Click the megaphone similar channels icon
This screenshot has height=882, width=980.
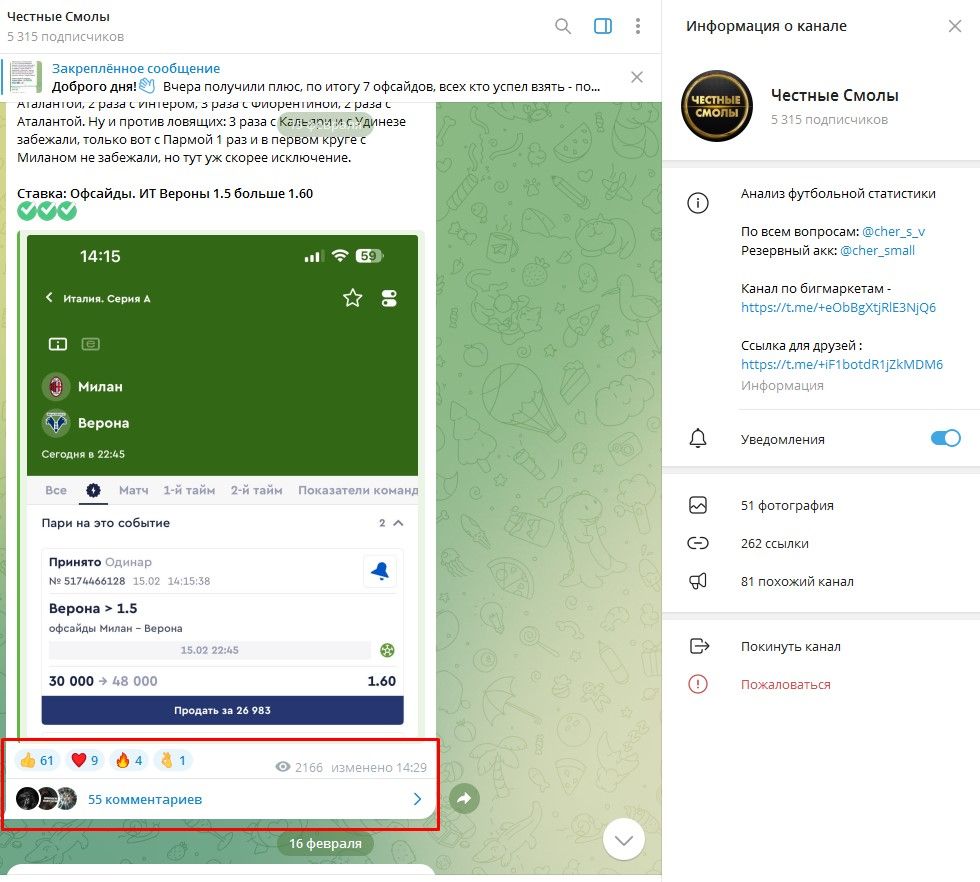pos(698,581)
